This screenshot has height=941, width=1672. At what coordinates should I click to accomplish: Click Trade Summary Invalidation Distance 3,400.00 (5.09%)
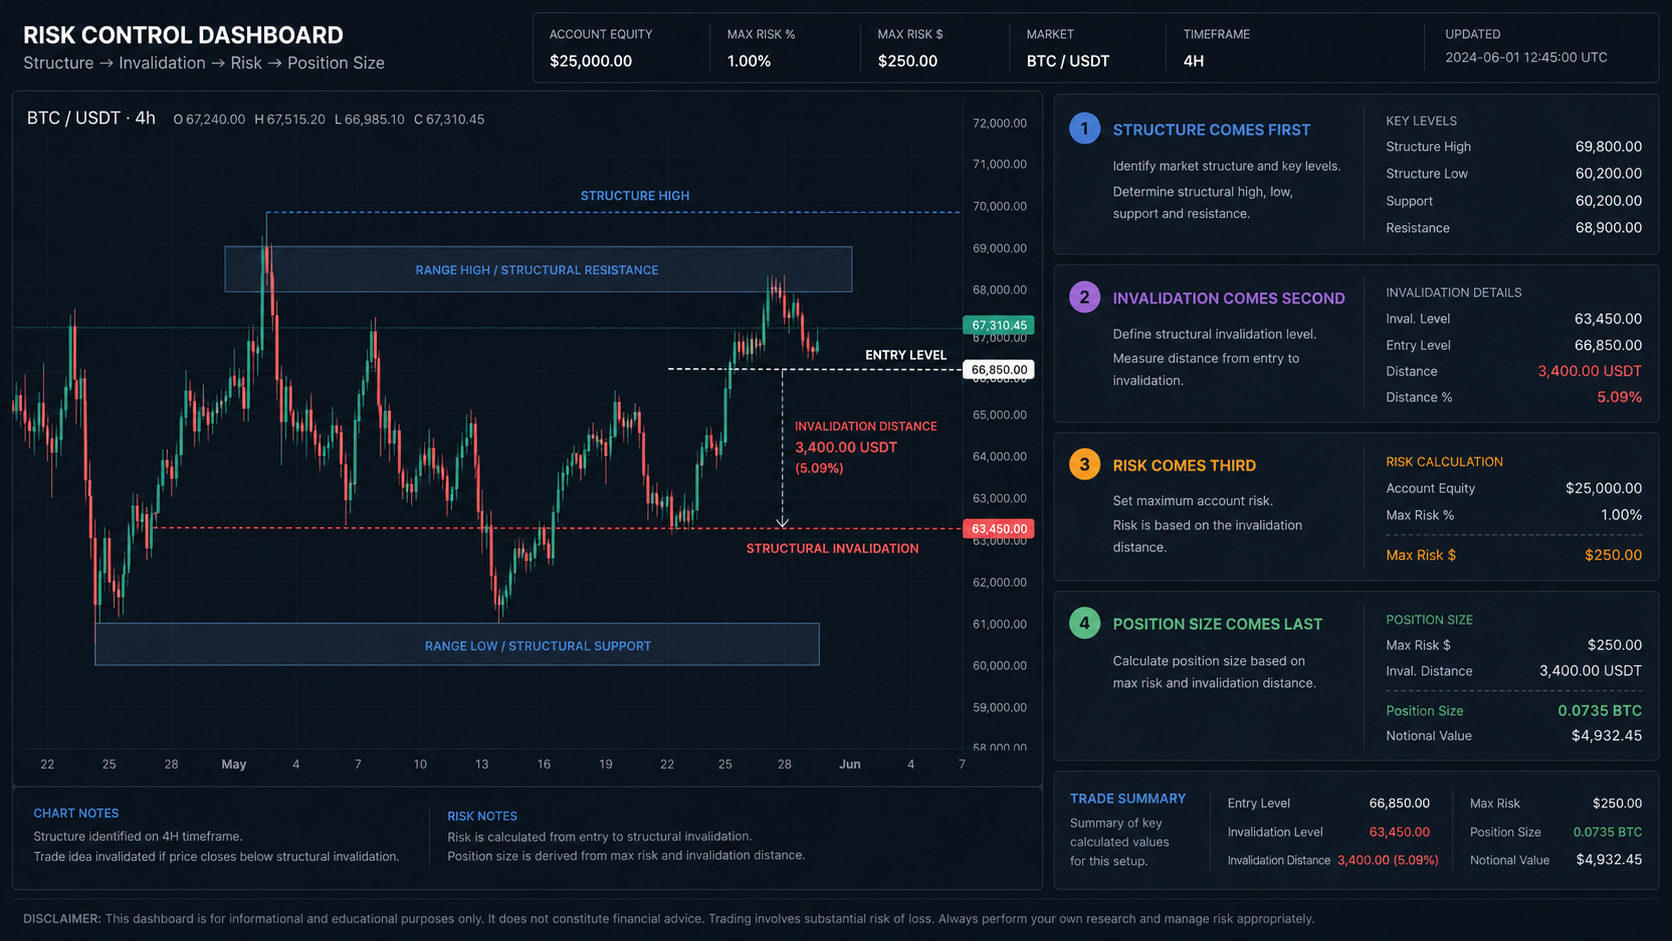click(x=1387, y=860)
